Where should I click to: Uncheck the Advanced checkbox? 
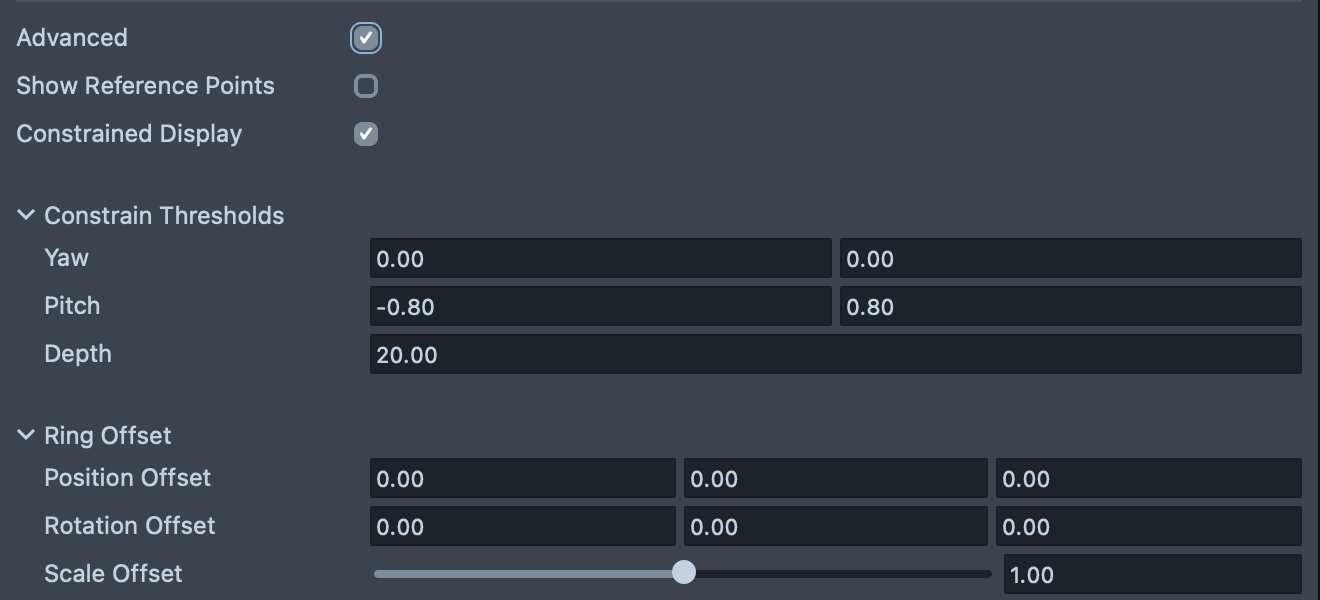pos(366,38)
